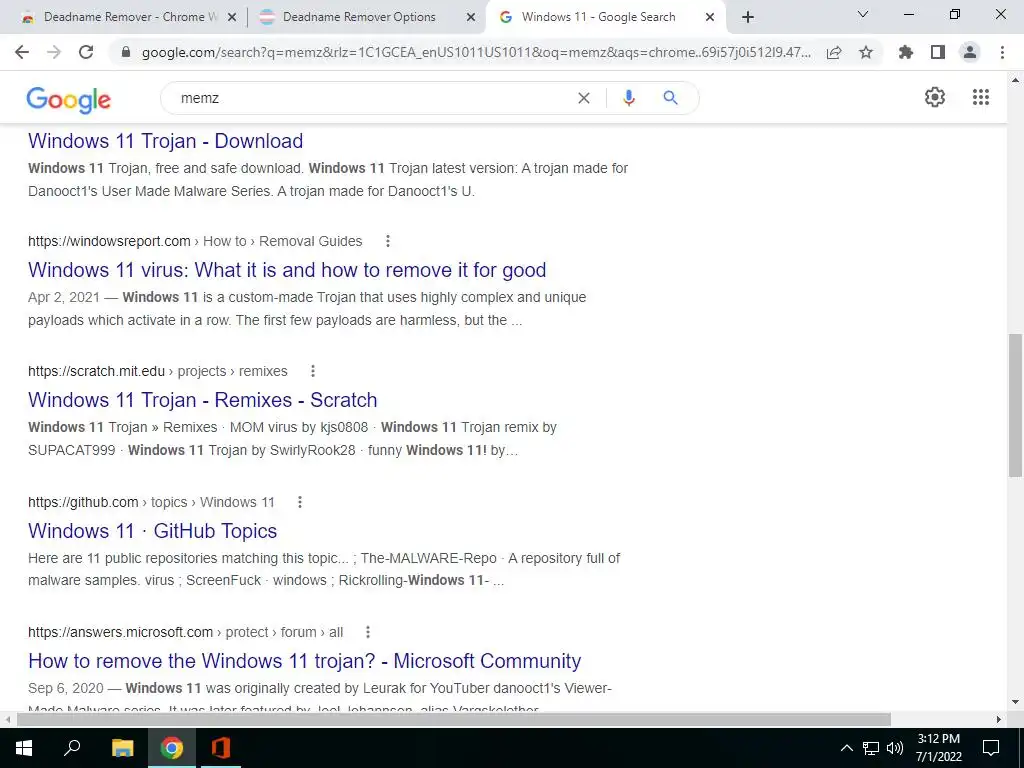This screenshot has height=768, width=1024.
Task: Open Windows 11 Trojan - Download link
Action: point(165,141)
